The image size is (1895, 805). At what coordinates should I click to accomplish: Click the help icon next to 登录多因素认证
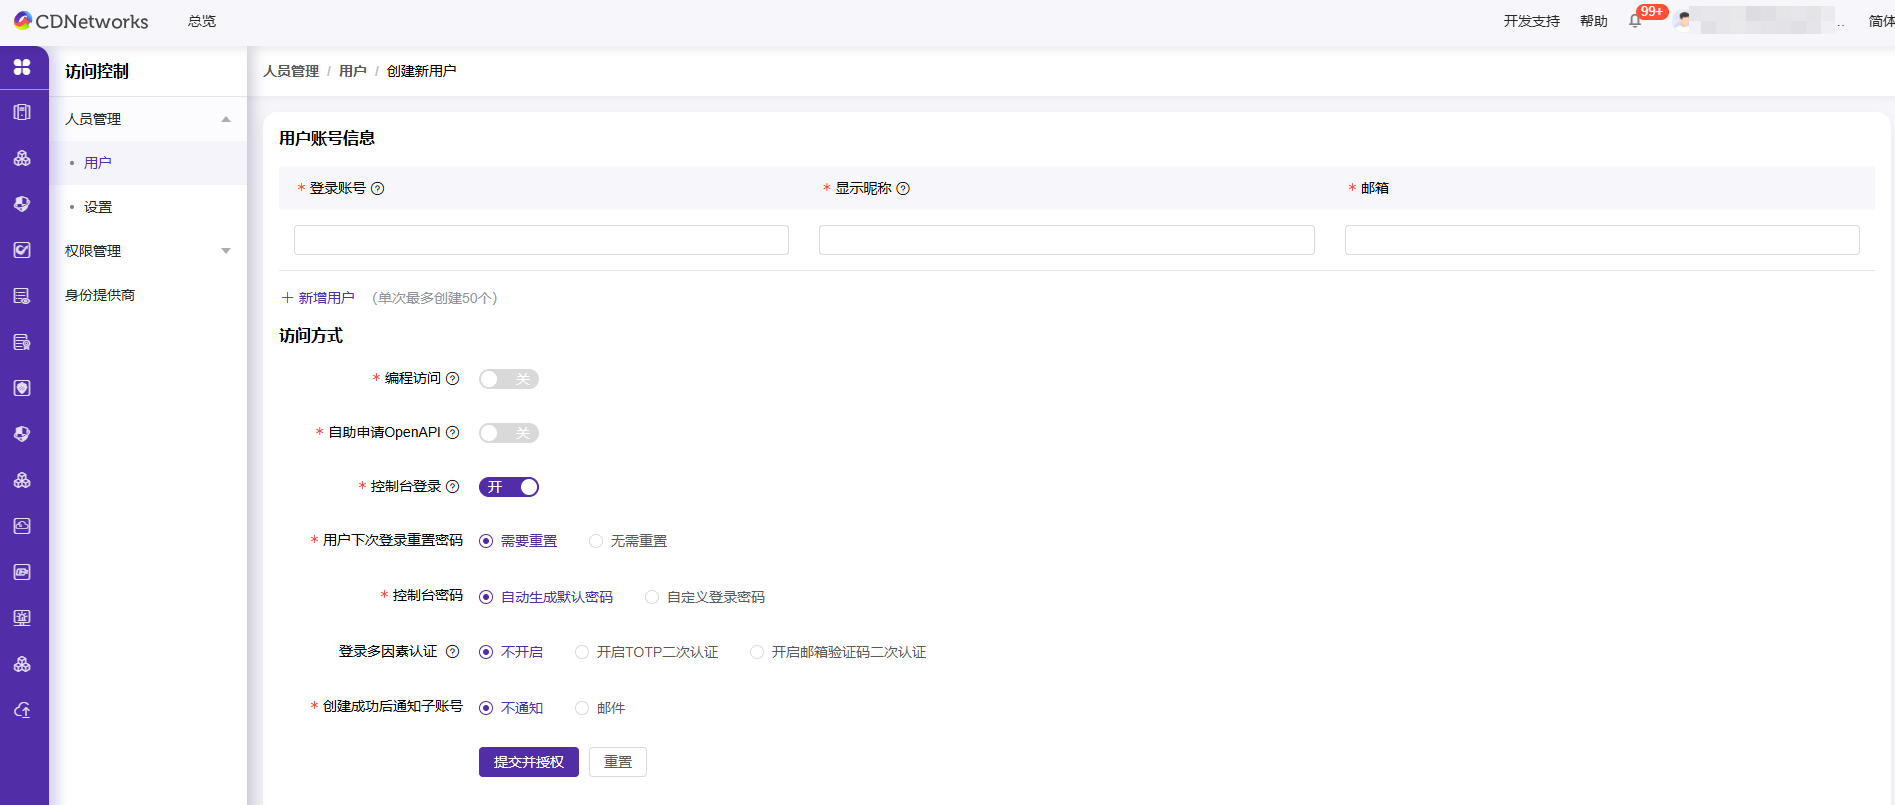452,652
